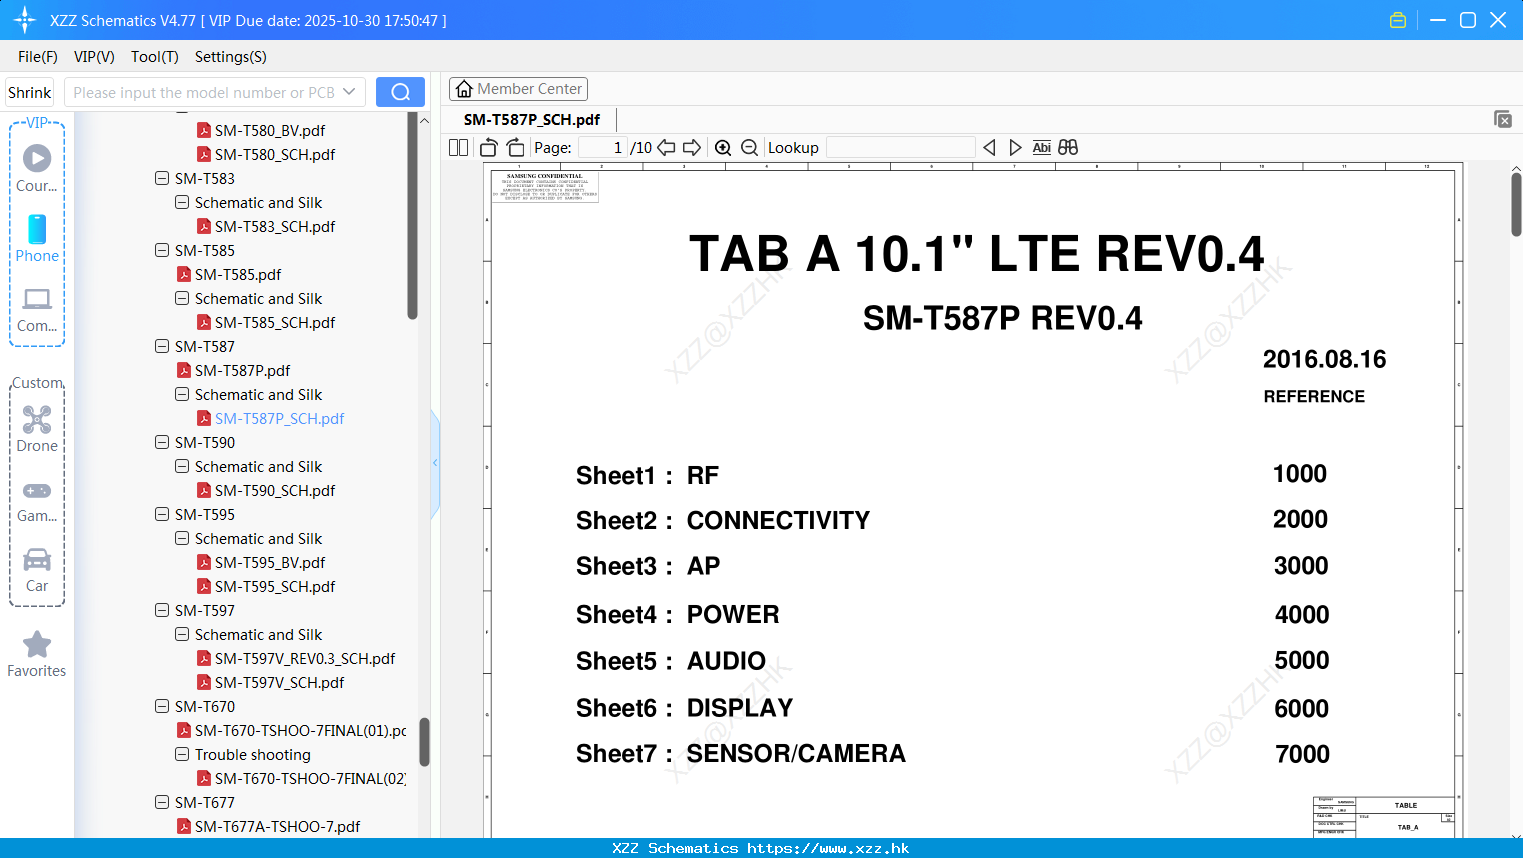Select the Computer category icon

(37, 309)
